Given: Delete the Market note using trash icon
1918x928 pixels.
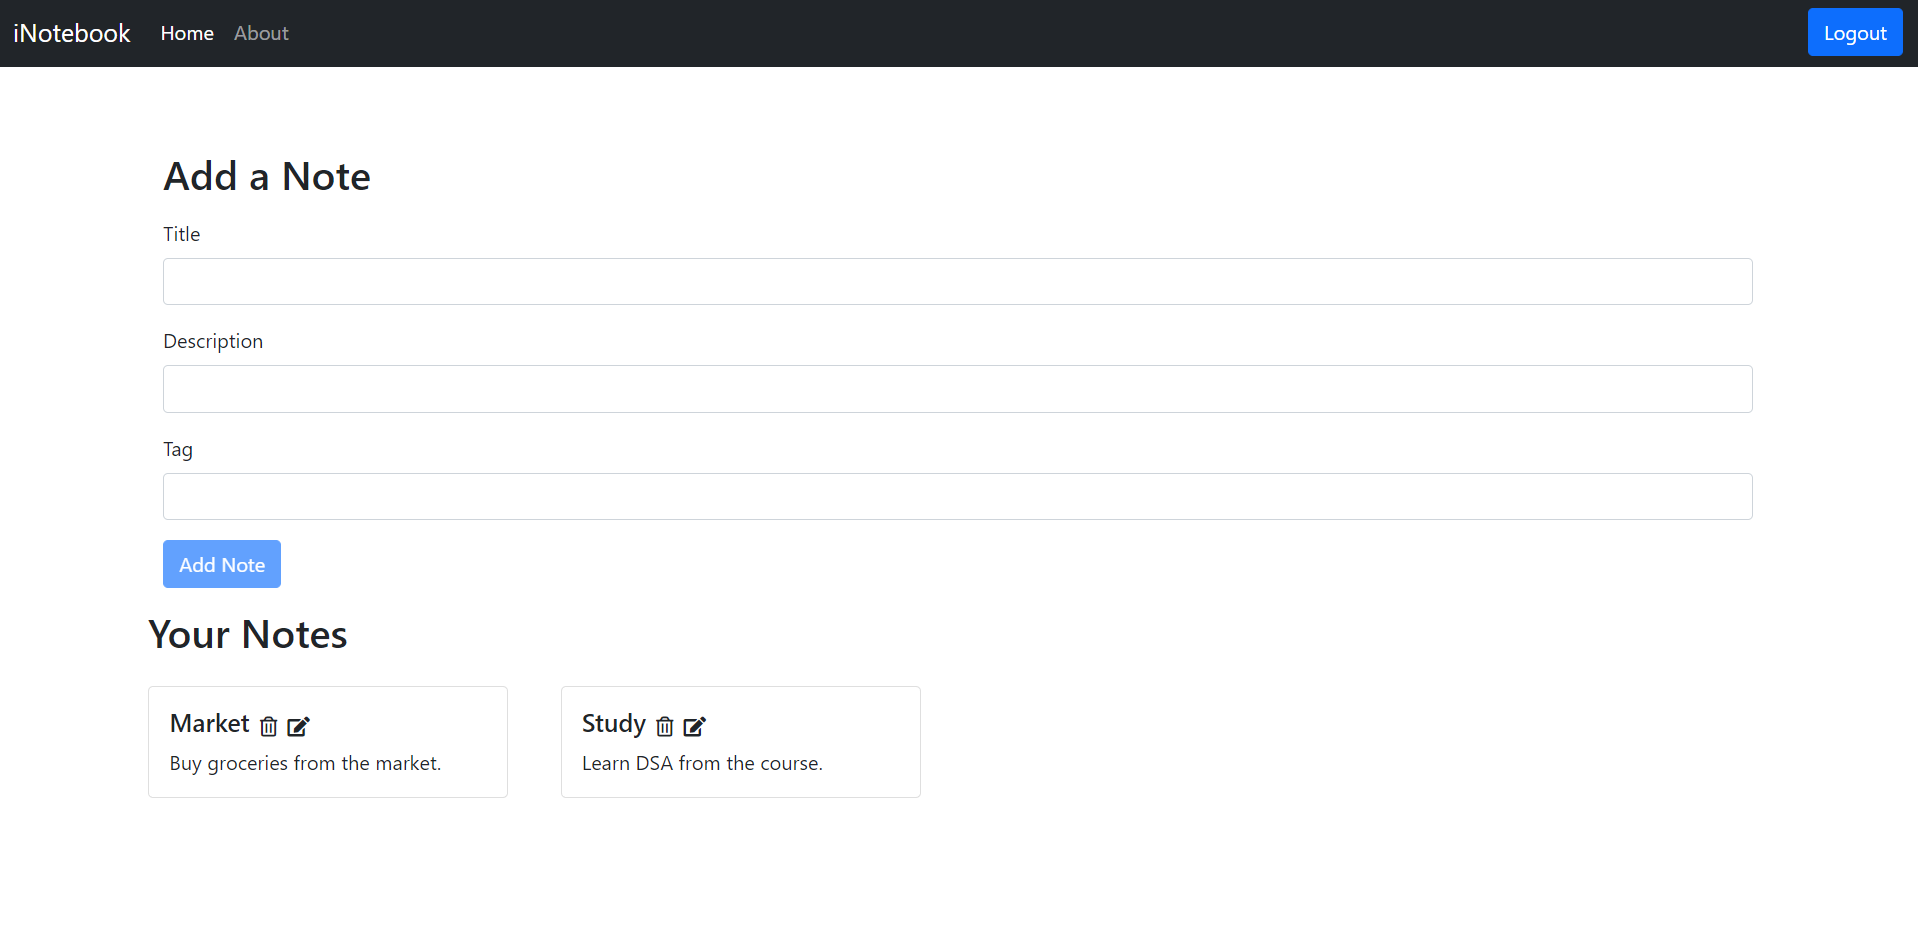Looking at the screenshot, I should click(x=268, y=726).
